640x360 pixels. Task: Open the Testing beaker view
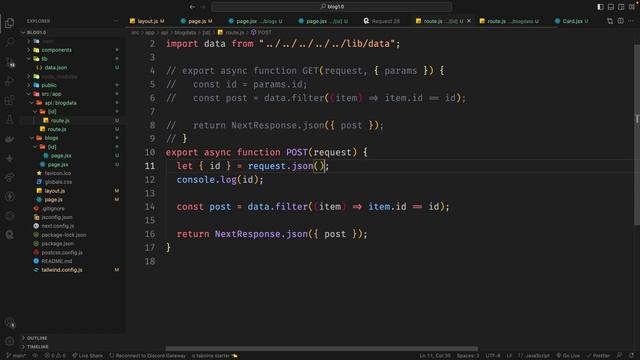click(x=9, y=120)
